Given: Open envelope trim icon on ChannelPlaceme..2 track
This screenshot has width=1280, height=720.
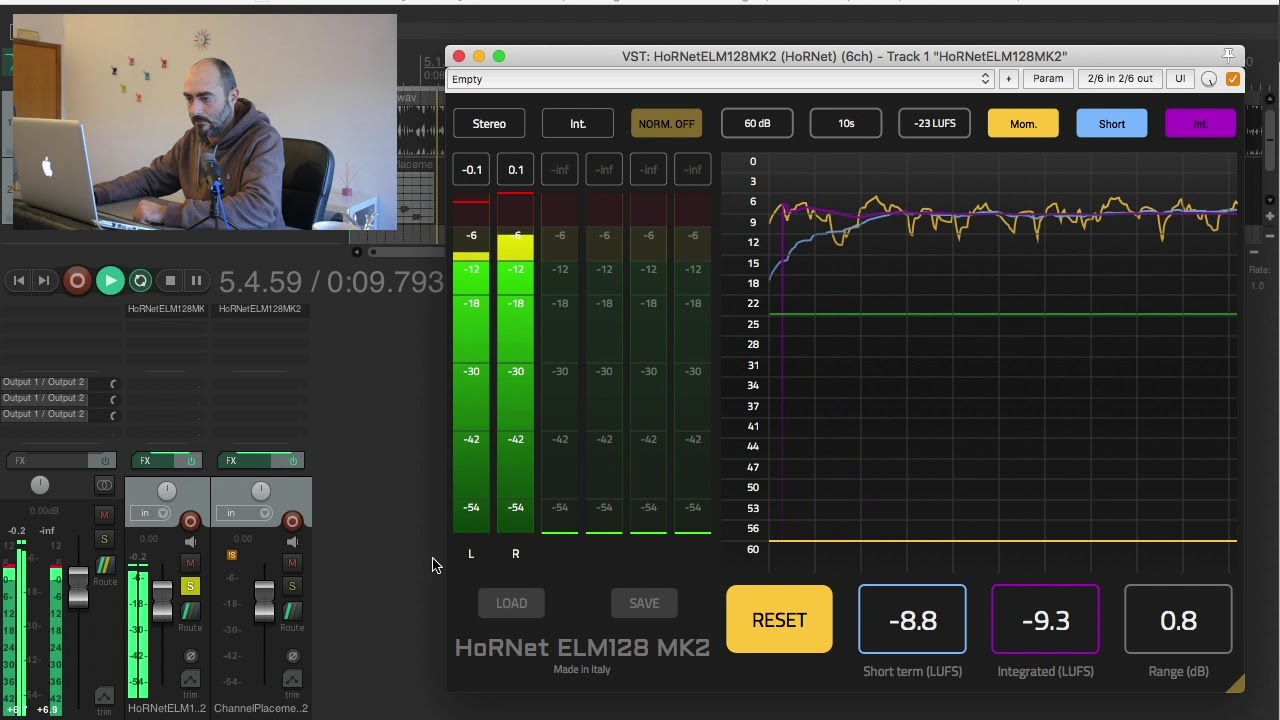Looking at the screenshot, I should tap(292, 680).
